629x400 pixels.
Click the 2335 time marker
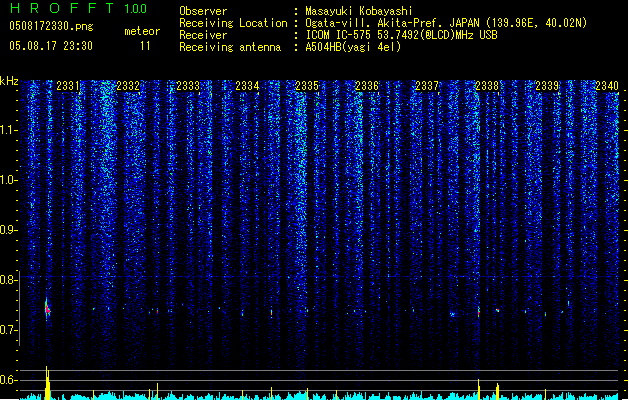[307, 86]
